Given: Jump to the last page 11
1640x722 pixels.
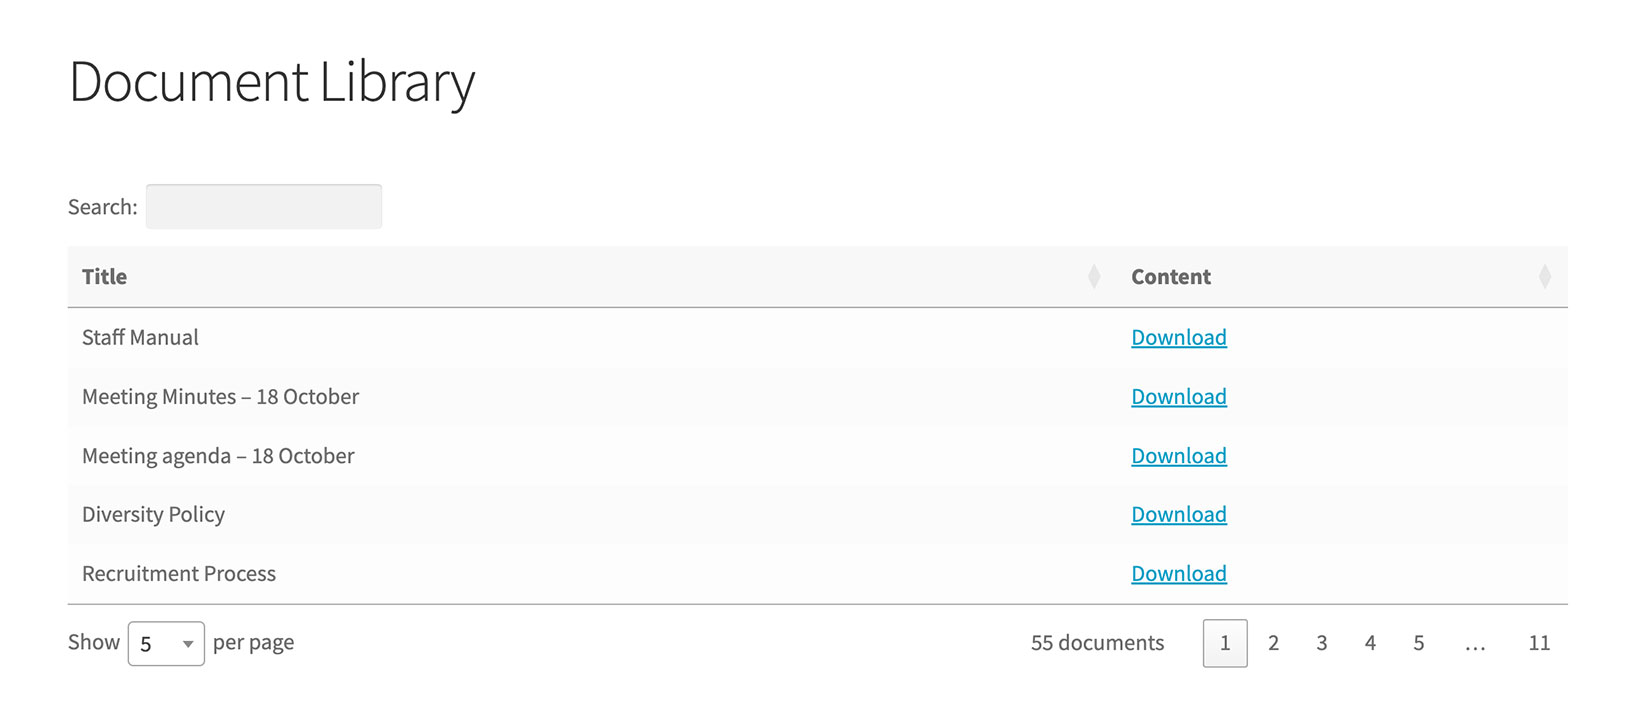Looking at the screenshot, I should click(x=1539, y=643).
